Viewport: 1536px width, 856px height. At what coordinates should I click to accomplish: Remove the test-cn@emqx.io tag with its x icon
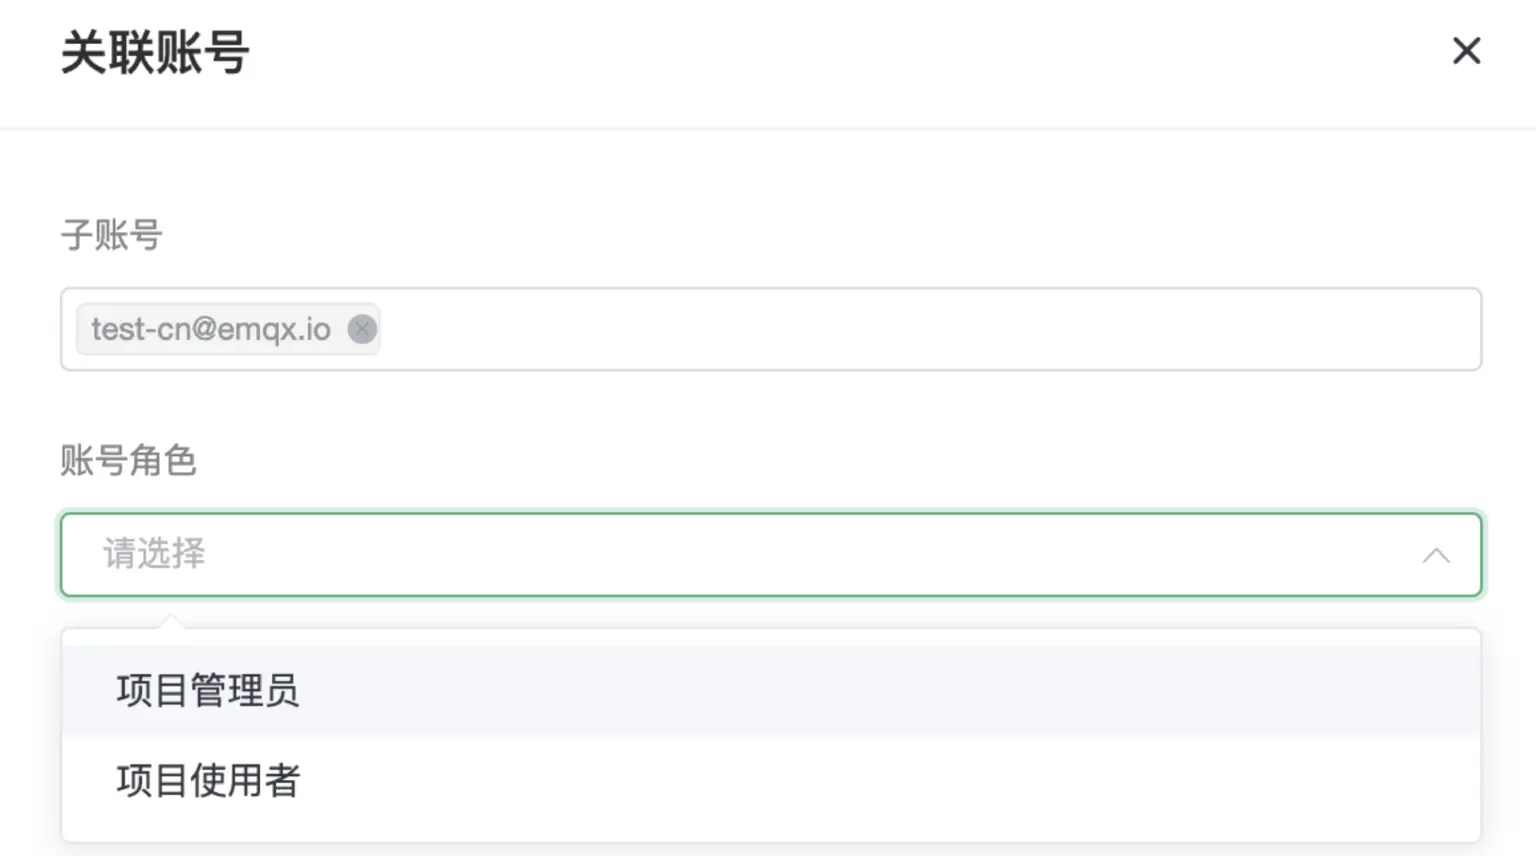click(362, 329)
